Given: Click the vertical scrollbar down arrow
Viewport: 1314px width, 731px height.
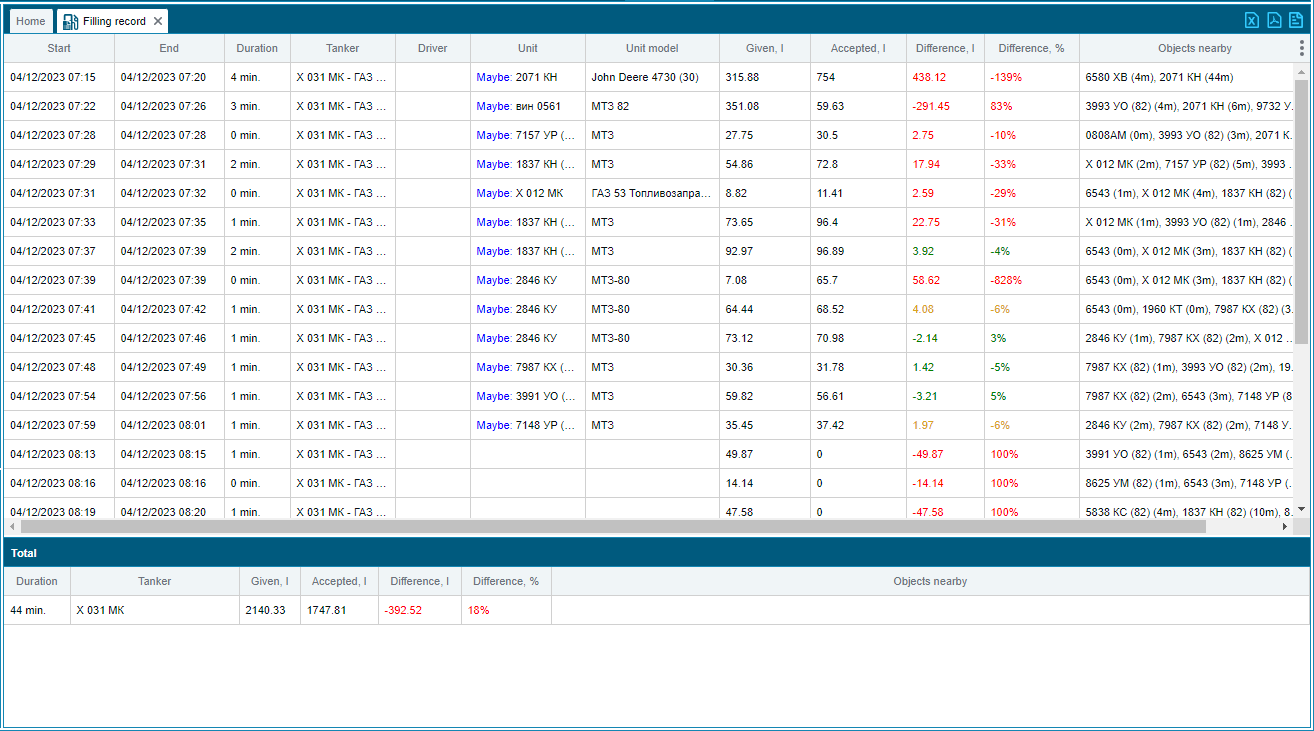Looking at the screenshot, I should coord(1301,509).
